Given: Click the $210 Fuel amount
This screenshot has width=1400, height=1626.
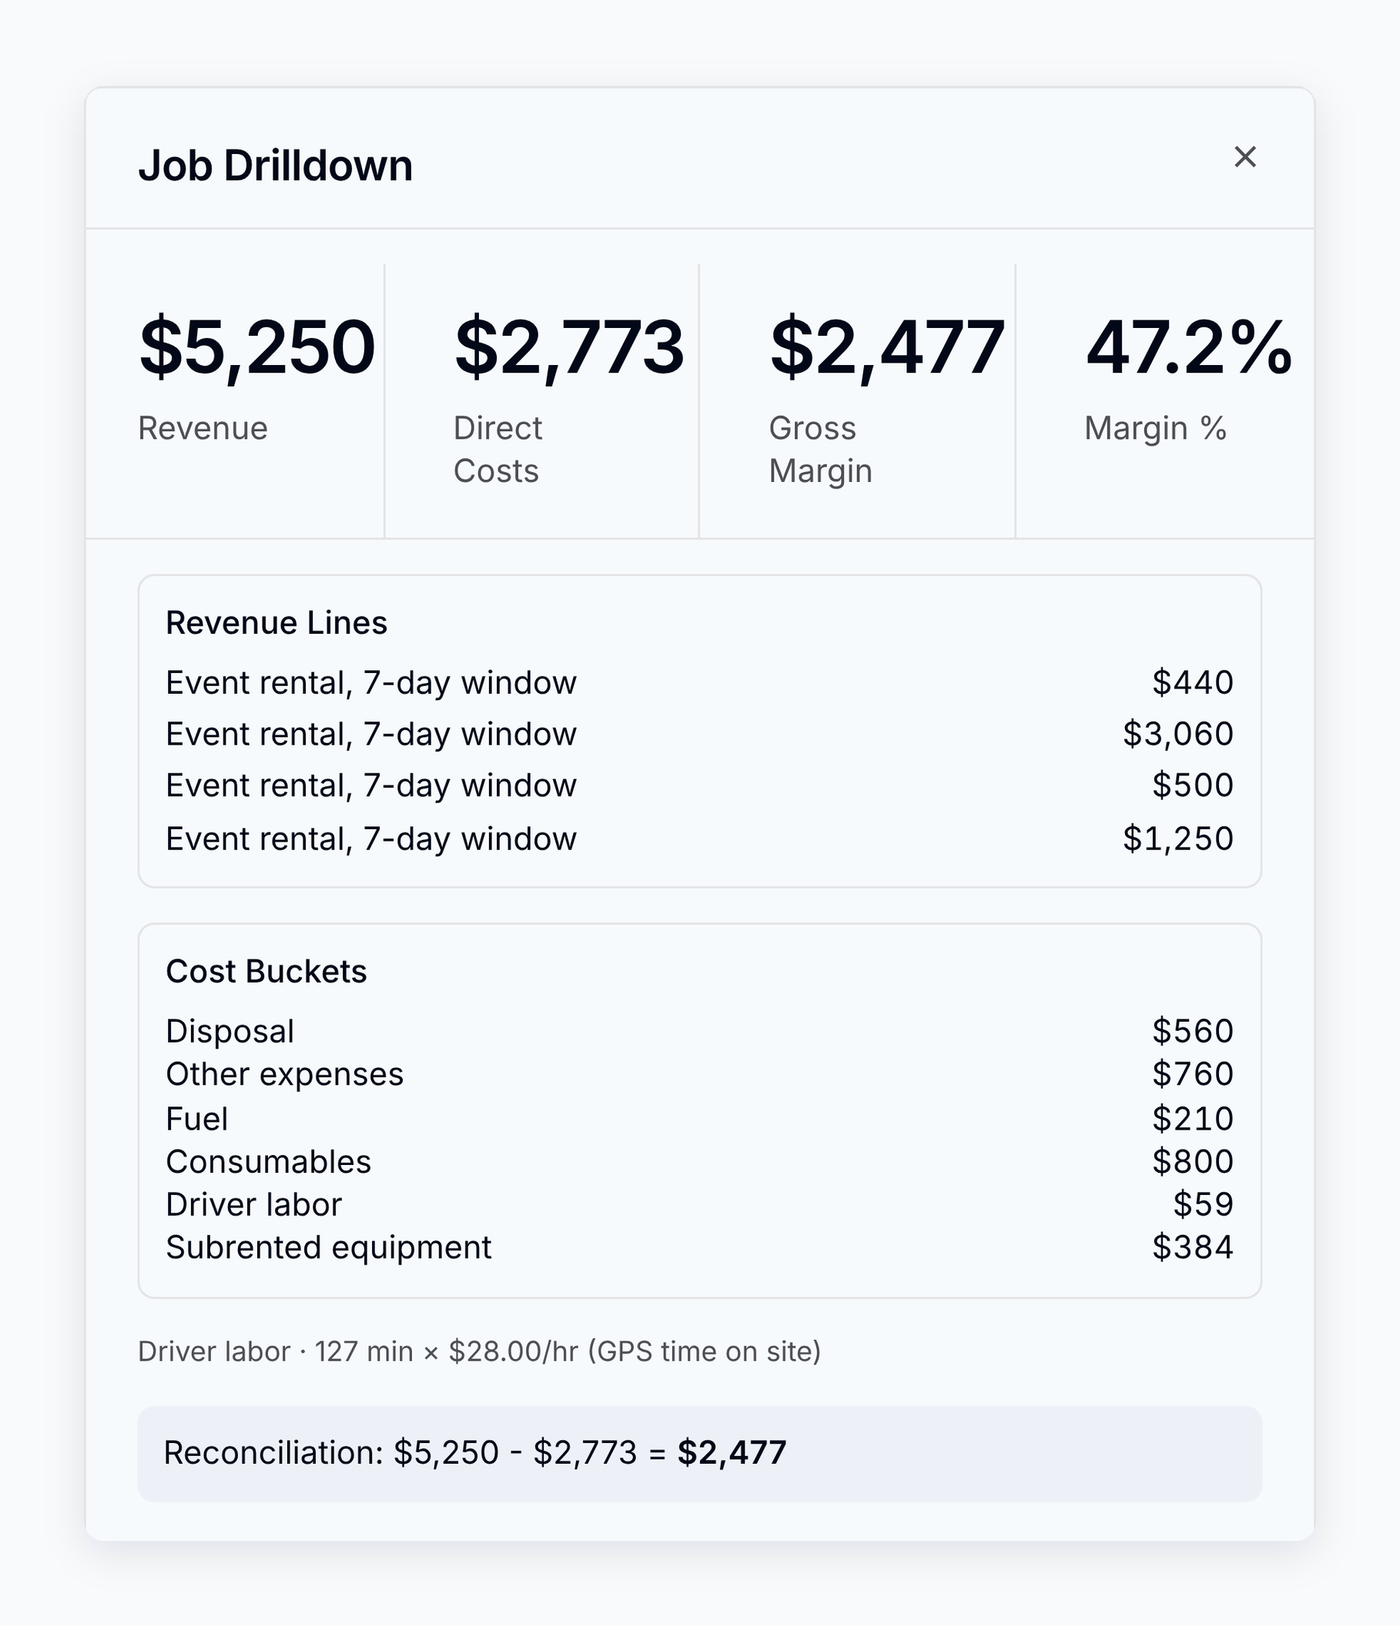Looking at the screenshot, I should pos(1192,1118).
